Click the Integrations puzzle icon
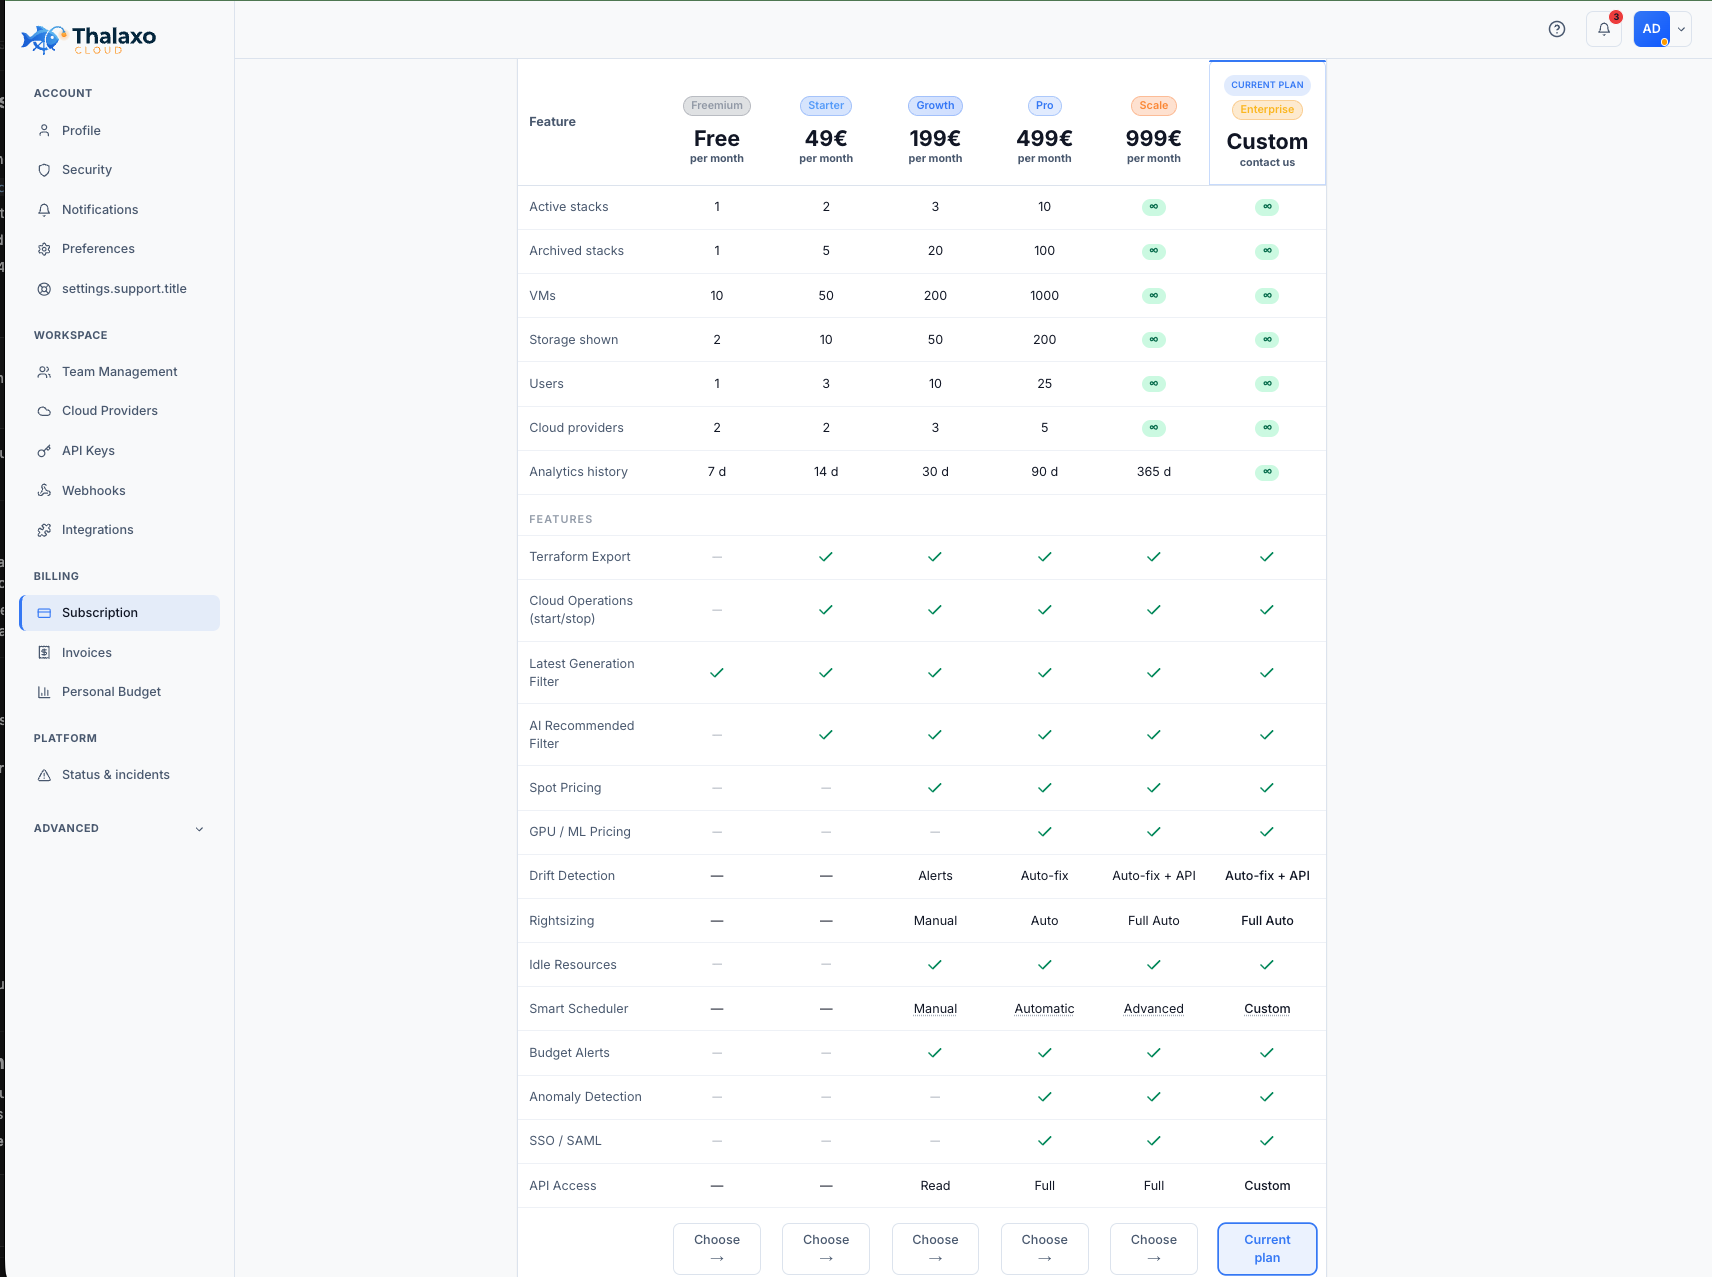The height and width of the screenshot is (1277, 1712). click(x=44, y=530)
